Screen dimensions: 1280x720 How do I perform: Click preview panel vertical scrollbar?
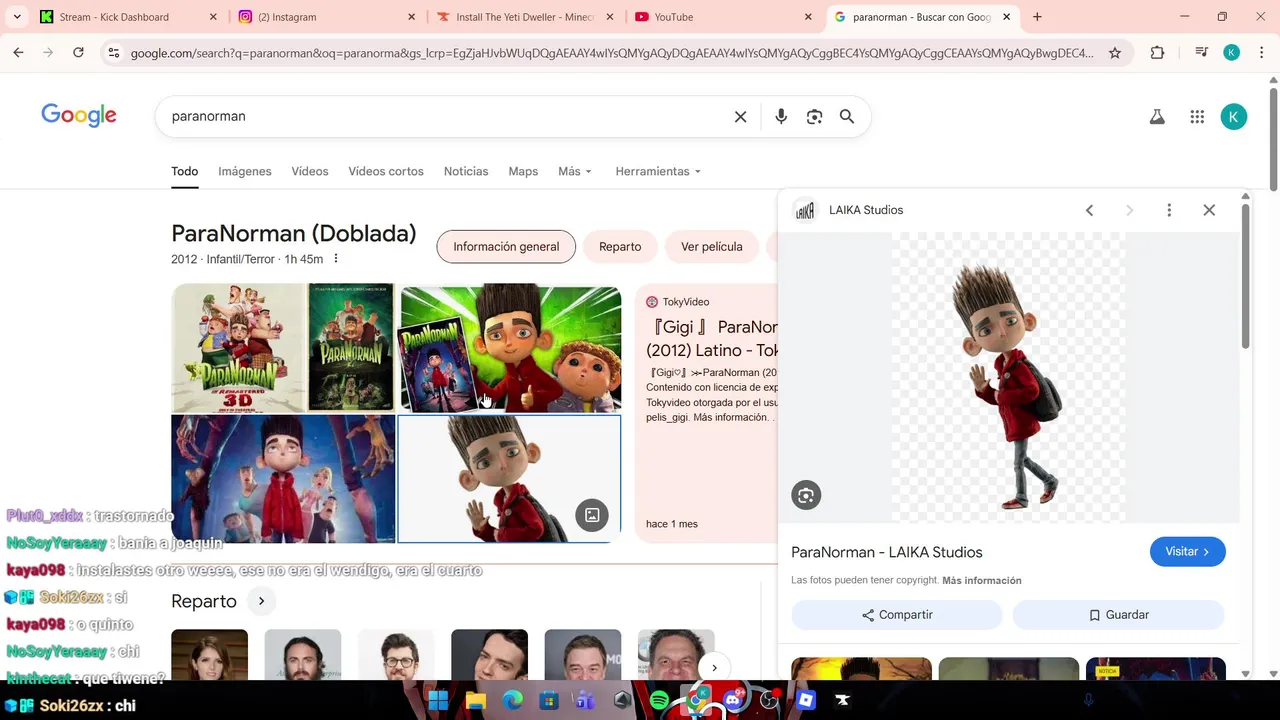coord(1245,277)
